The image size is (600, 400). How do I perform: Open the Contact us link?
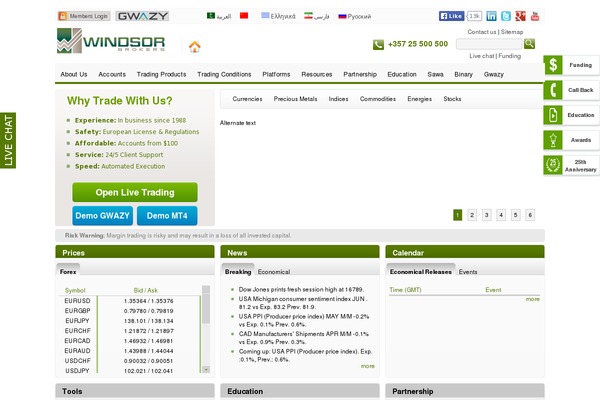(x=482, y=32)
